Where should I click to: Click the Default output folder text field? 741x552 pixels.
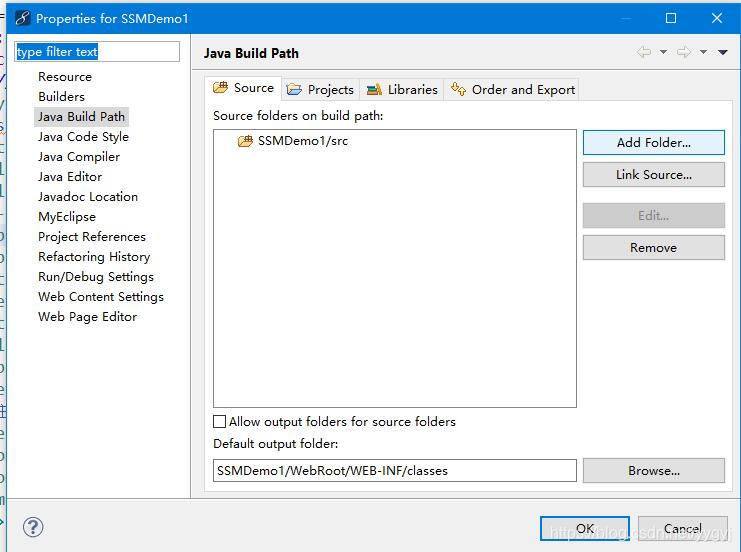coord(395,471)
